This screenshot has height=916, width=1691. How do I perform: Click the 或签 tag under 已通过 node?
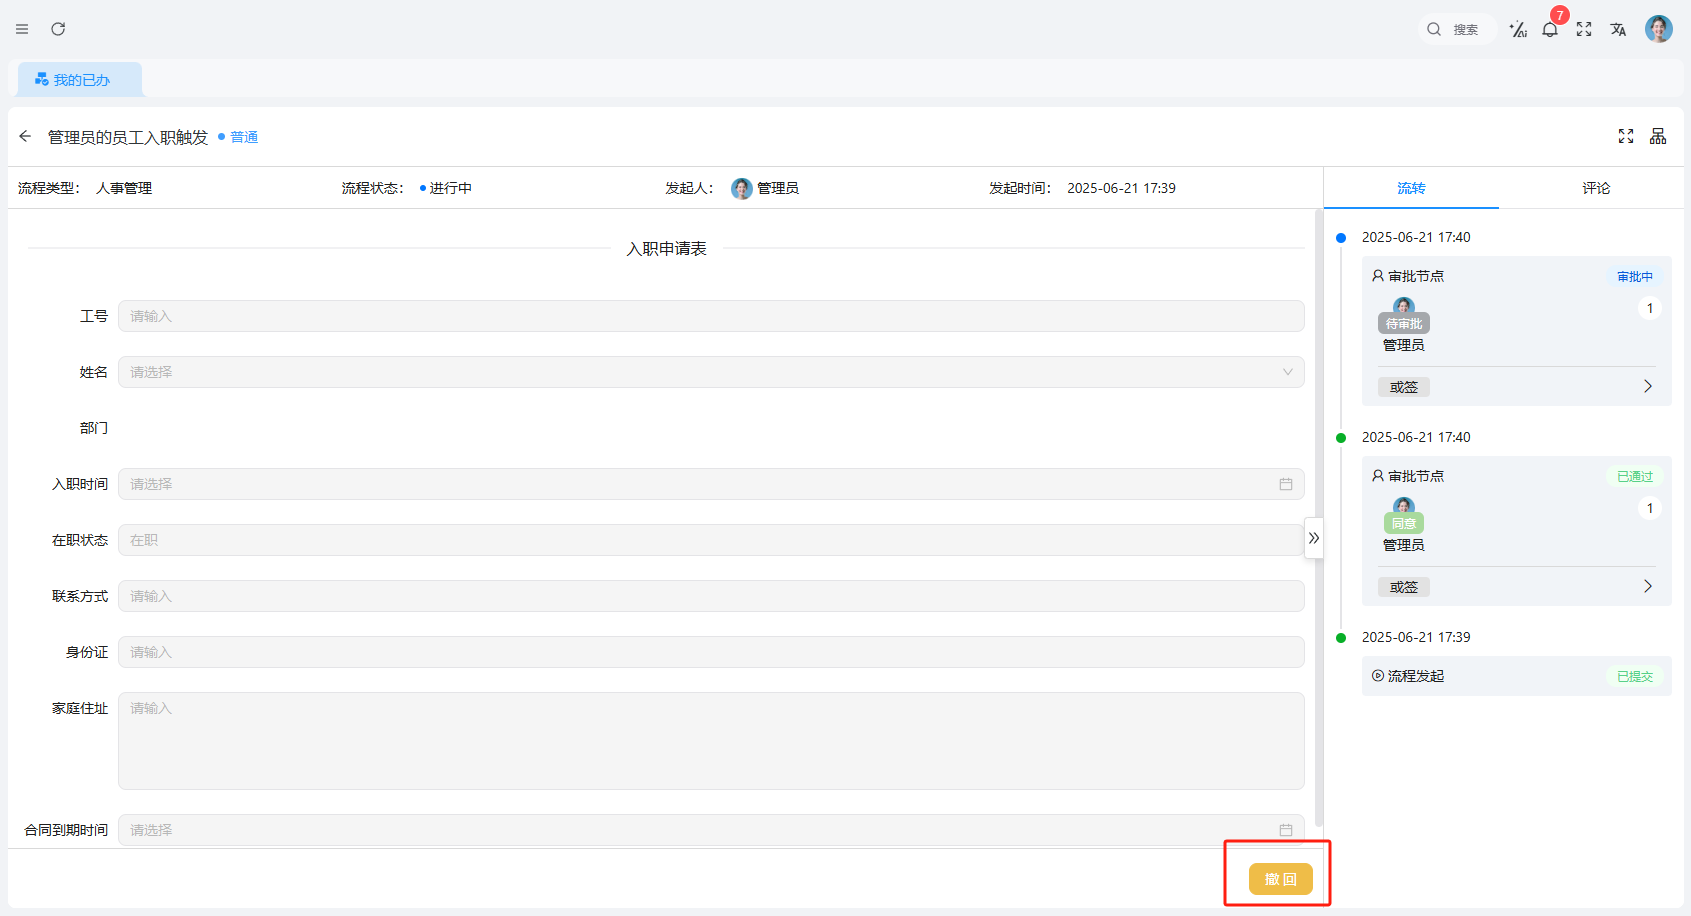point(1404,587)
